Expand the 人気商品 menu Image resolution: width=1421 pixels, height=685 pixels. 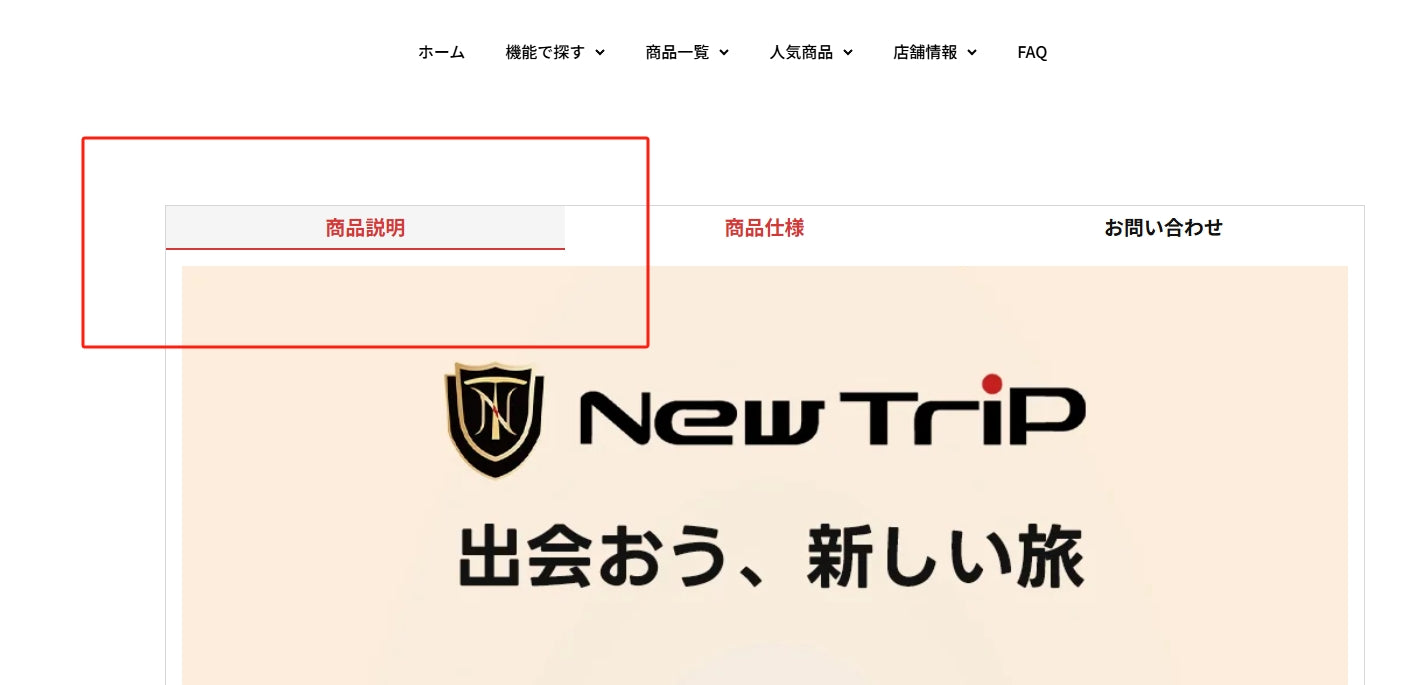(811, 52)
